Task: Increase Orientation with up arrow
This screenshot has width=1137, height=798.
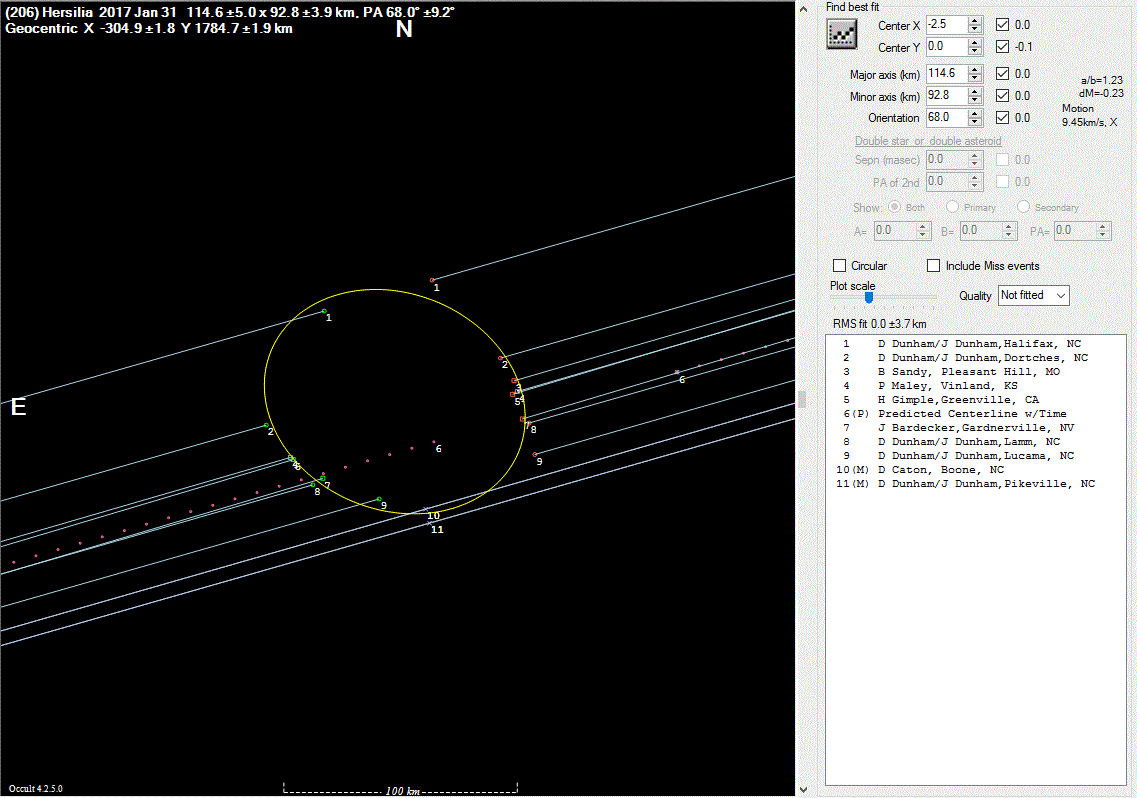Action: [975, 113]
